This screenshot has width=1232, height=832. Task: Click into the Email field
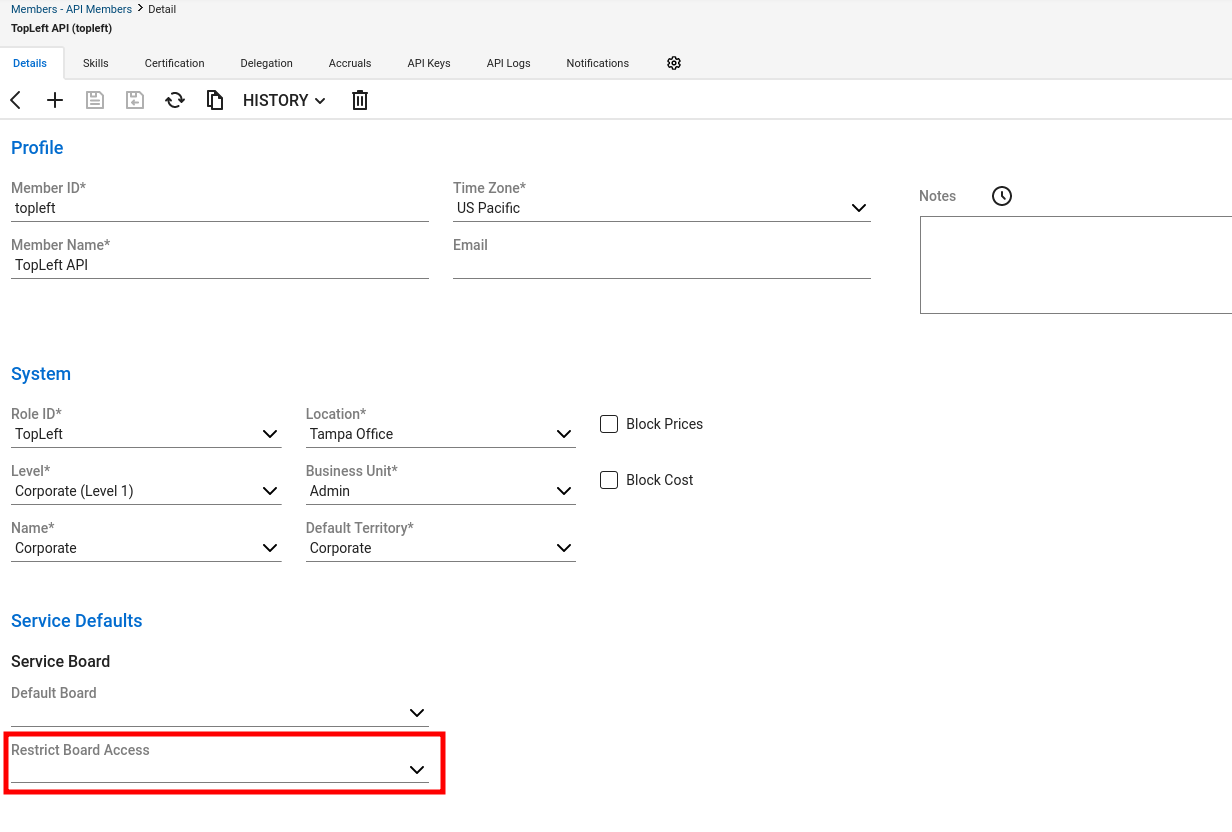[662, 265]
